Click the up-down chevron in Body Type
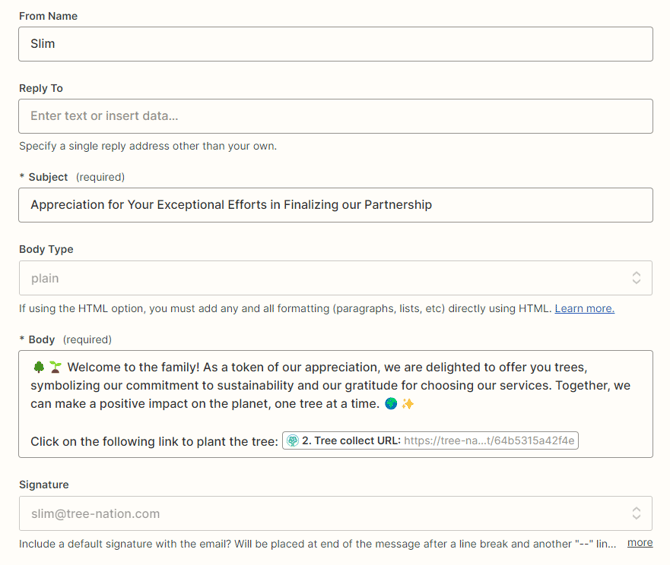Screen dimensions: 670x565 point(636,278)
